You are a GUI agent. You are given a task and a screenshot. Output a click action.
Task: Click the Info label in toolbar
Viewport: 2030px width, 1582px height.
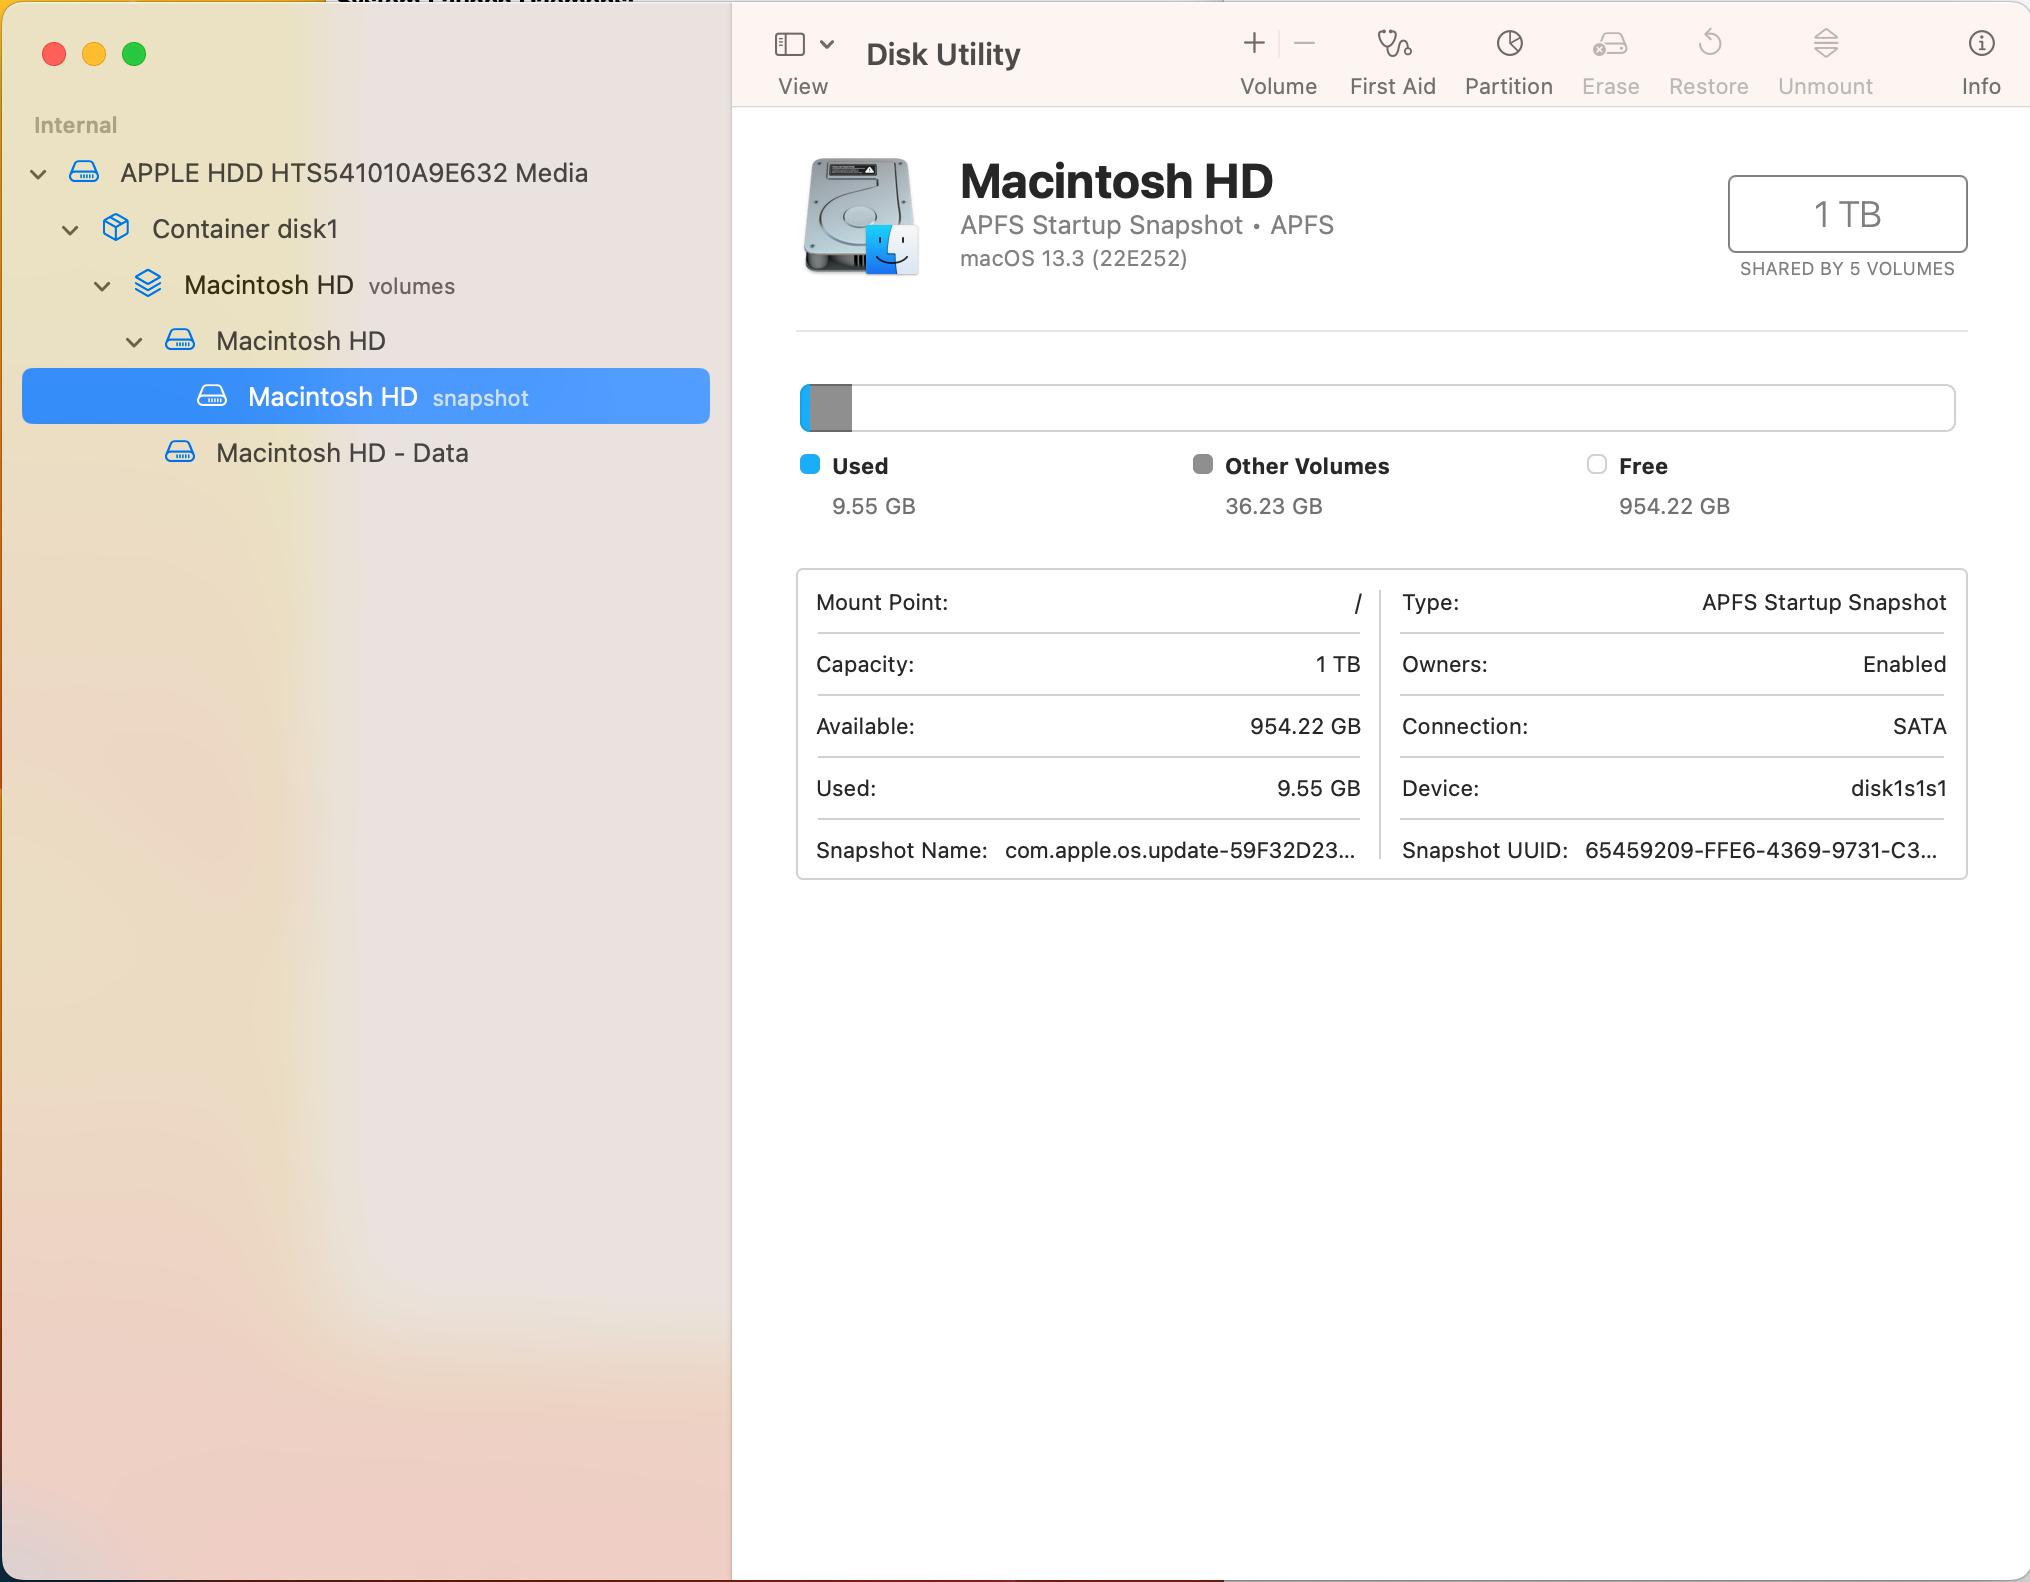[x=1981, y=87]
